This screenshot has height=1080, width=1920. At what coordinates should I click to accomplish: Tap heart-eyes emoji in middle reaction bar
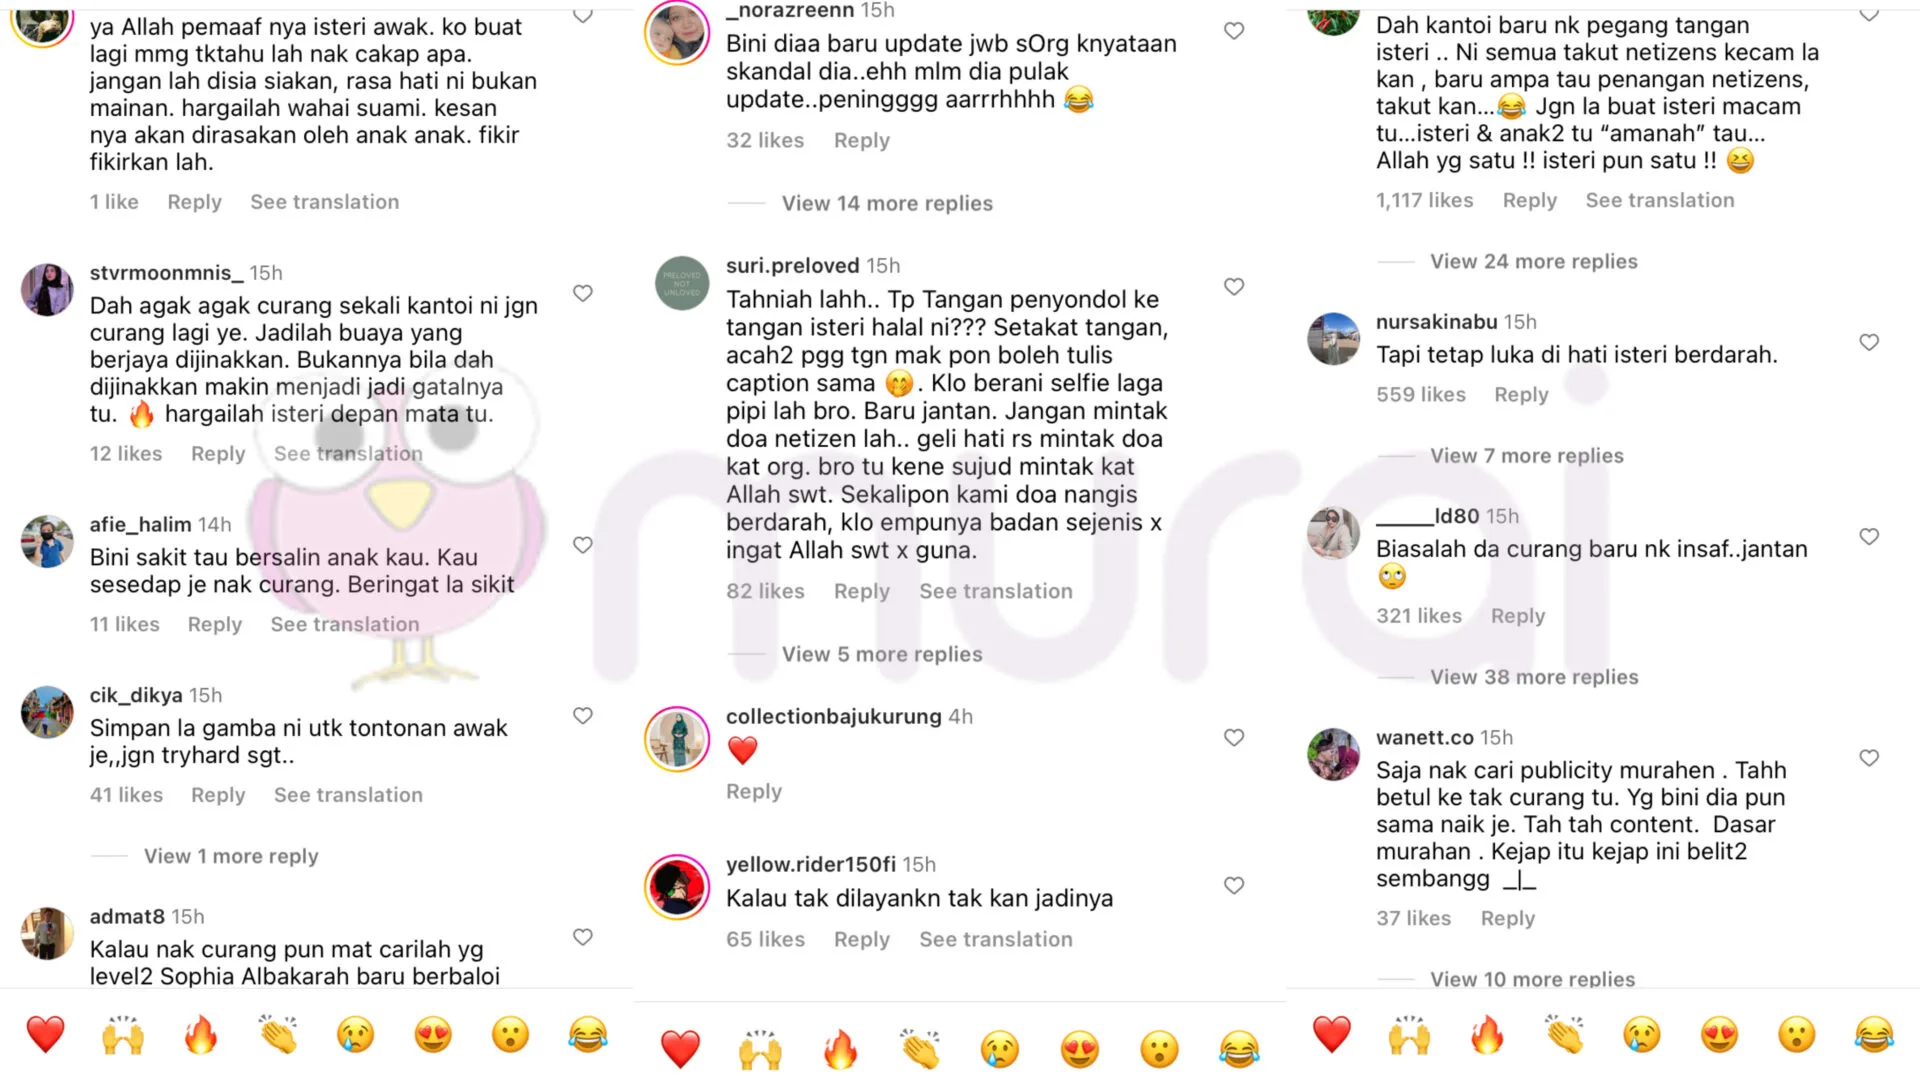(x=1080, y=1049)
